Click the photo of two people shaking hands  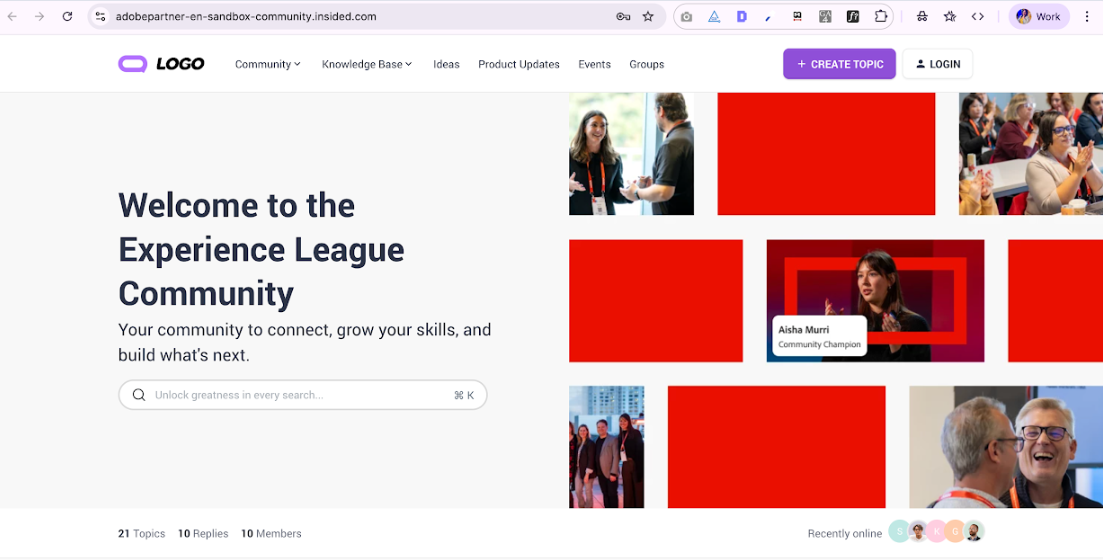click(632, 153)
